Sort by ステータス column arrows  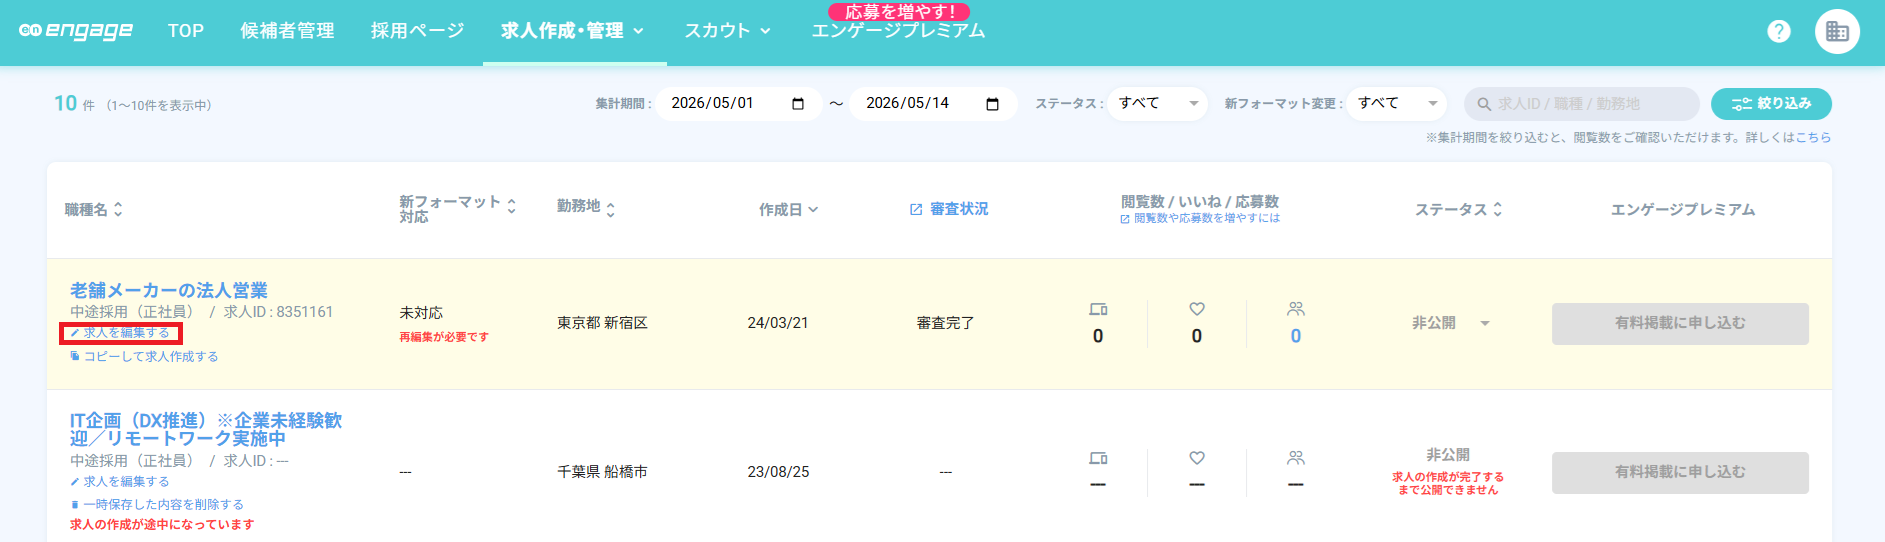(x=1497, y=209)
